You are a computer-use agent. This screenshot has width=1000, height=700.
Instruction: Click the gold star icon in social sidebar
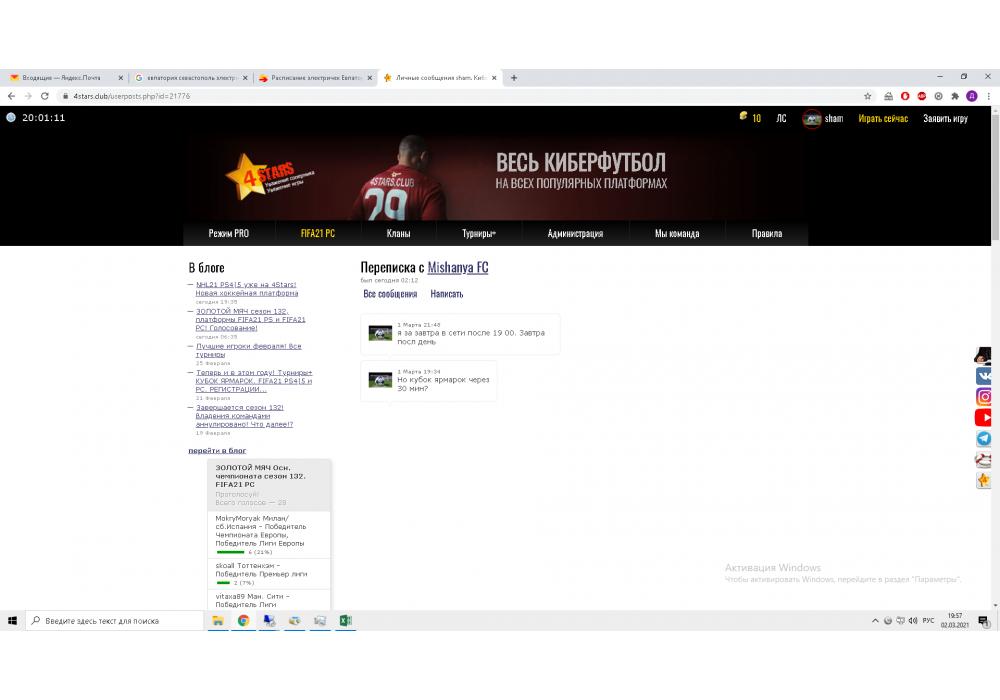tap(983, 480)
